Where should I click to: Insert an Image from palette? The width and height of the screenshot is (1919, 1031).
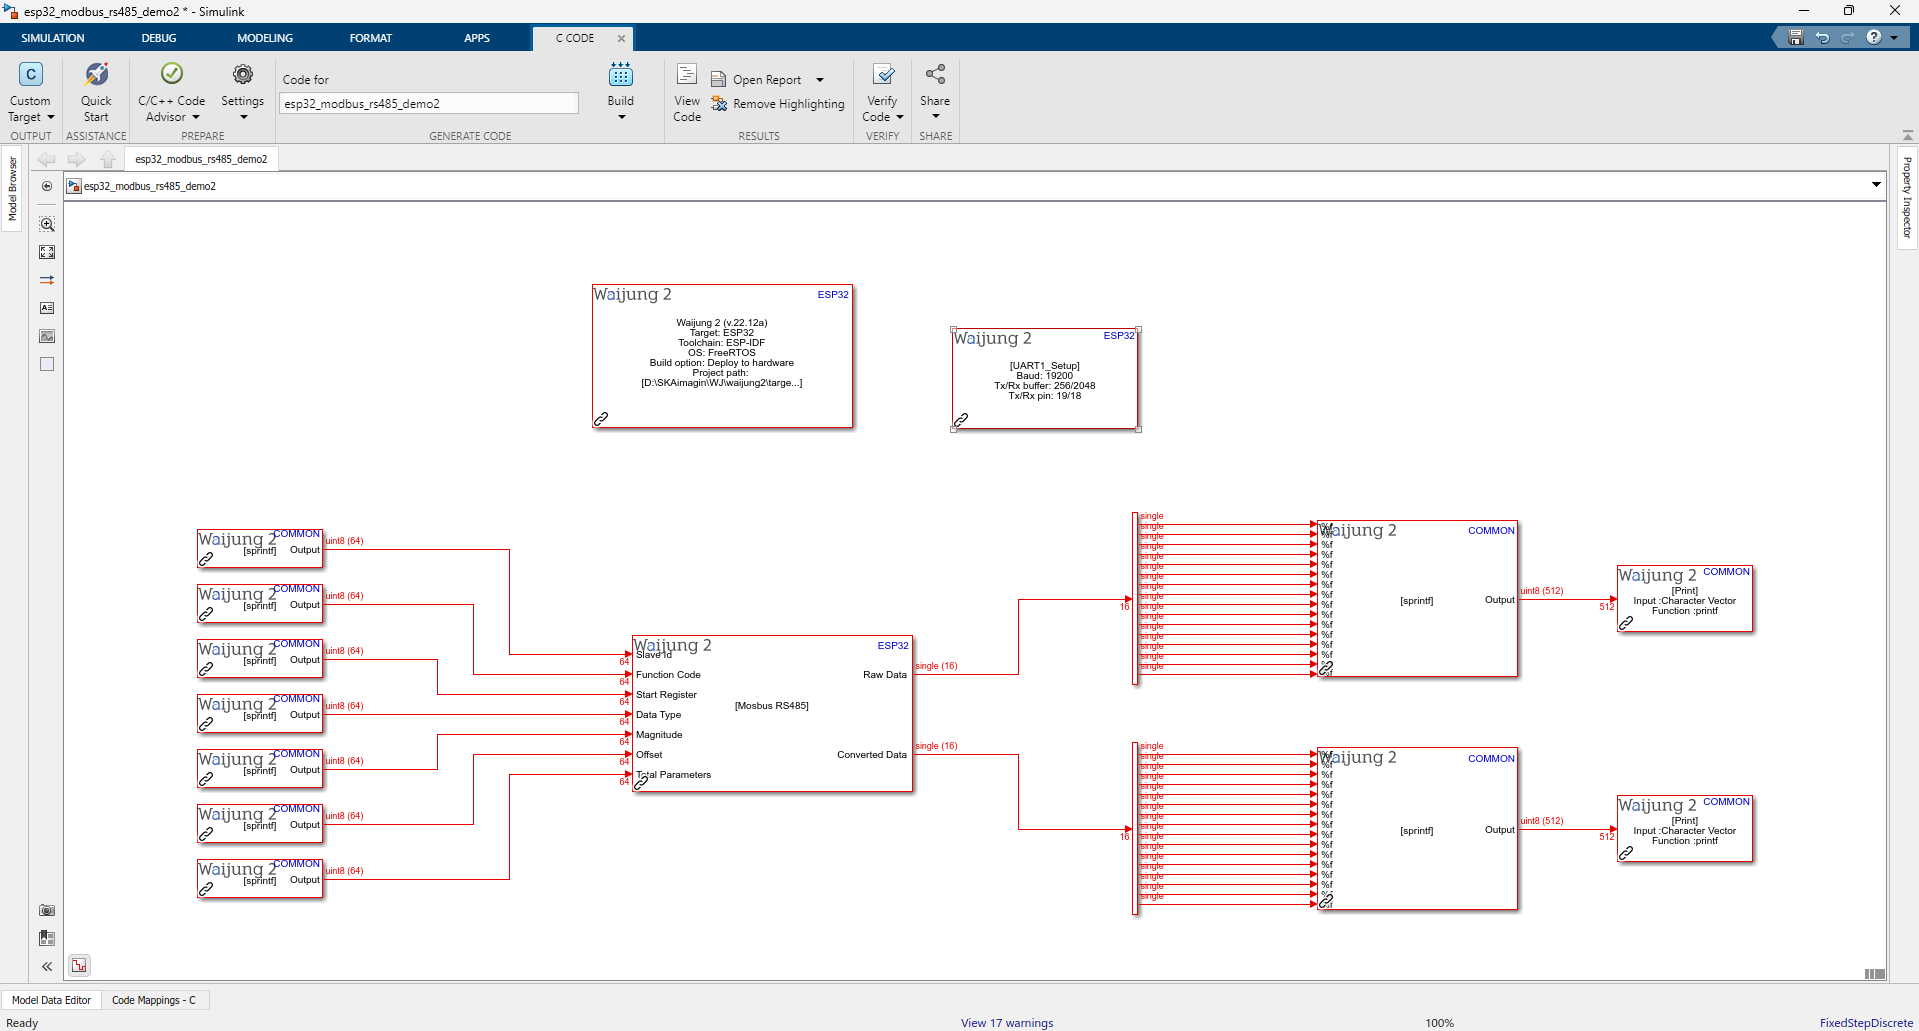[47, 336]
